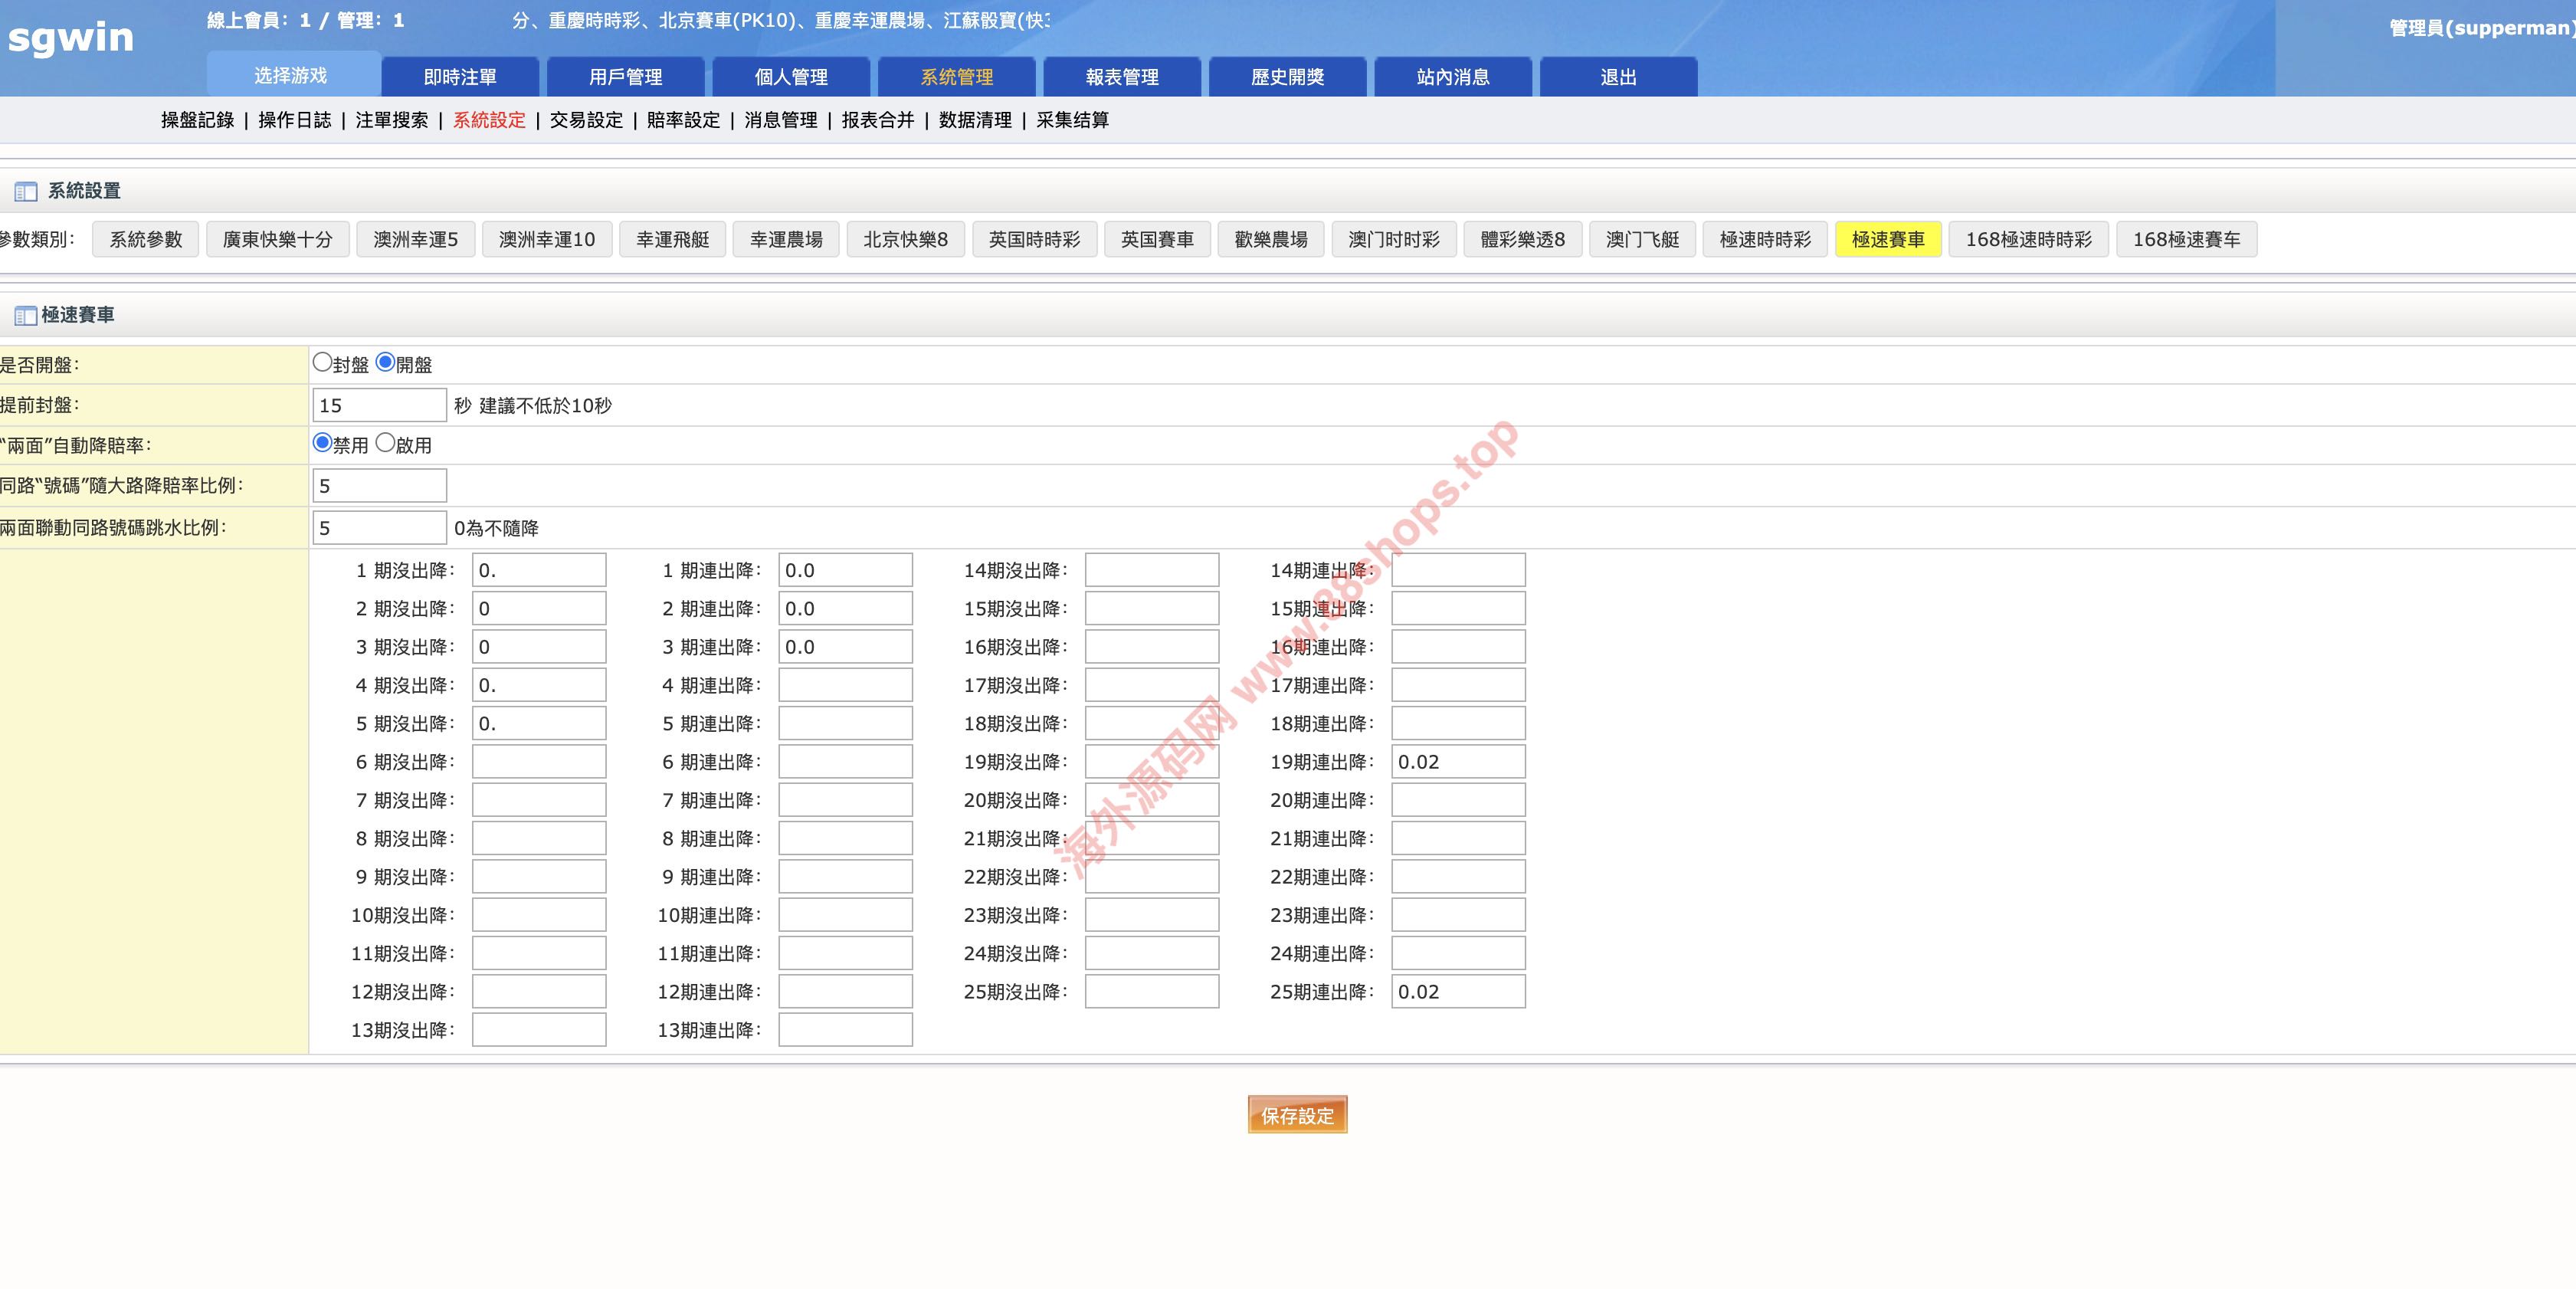Click the 提前封盤 seconds input field
The width and height of the screenshot is (2576, 1289).
379,405
